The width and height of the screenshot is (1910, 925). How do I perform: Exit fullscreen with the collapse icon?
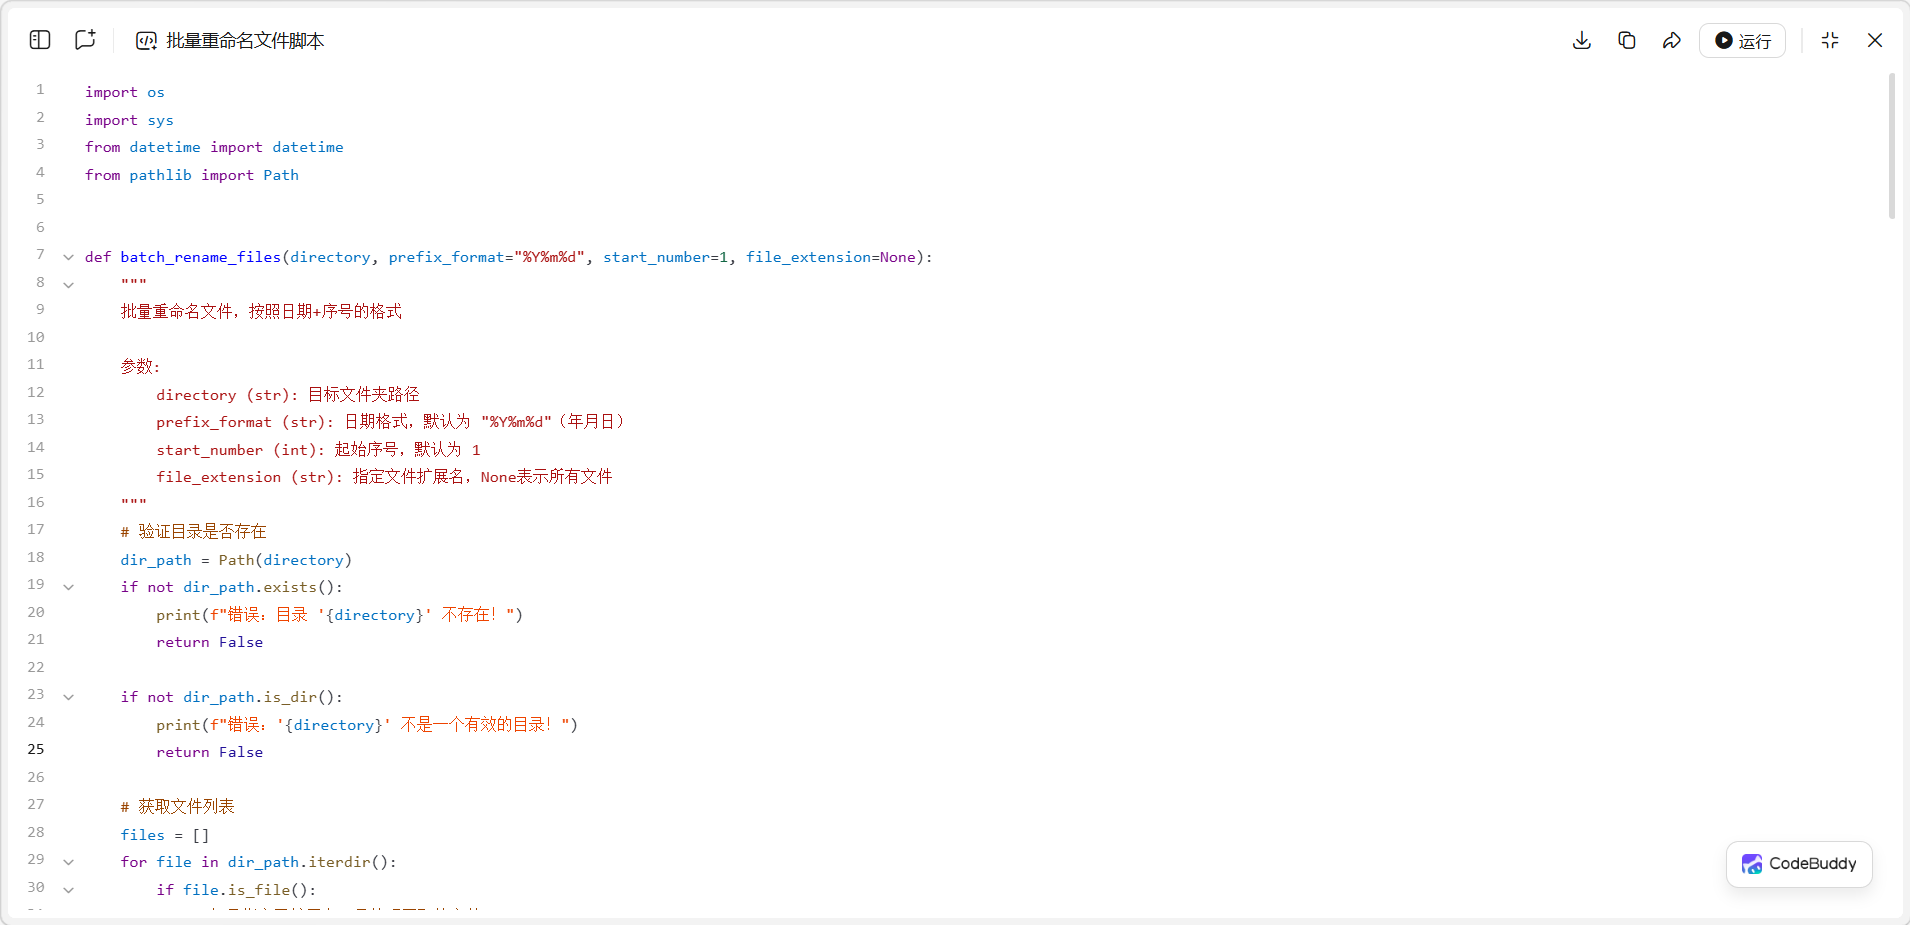(1829, 40)
